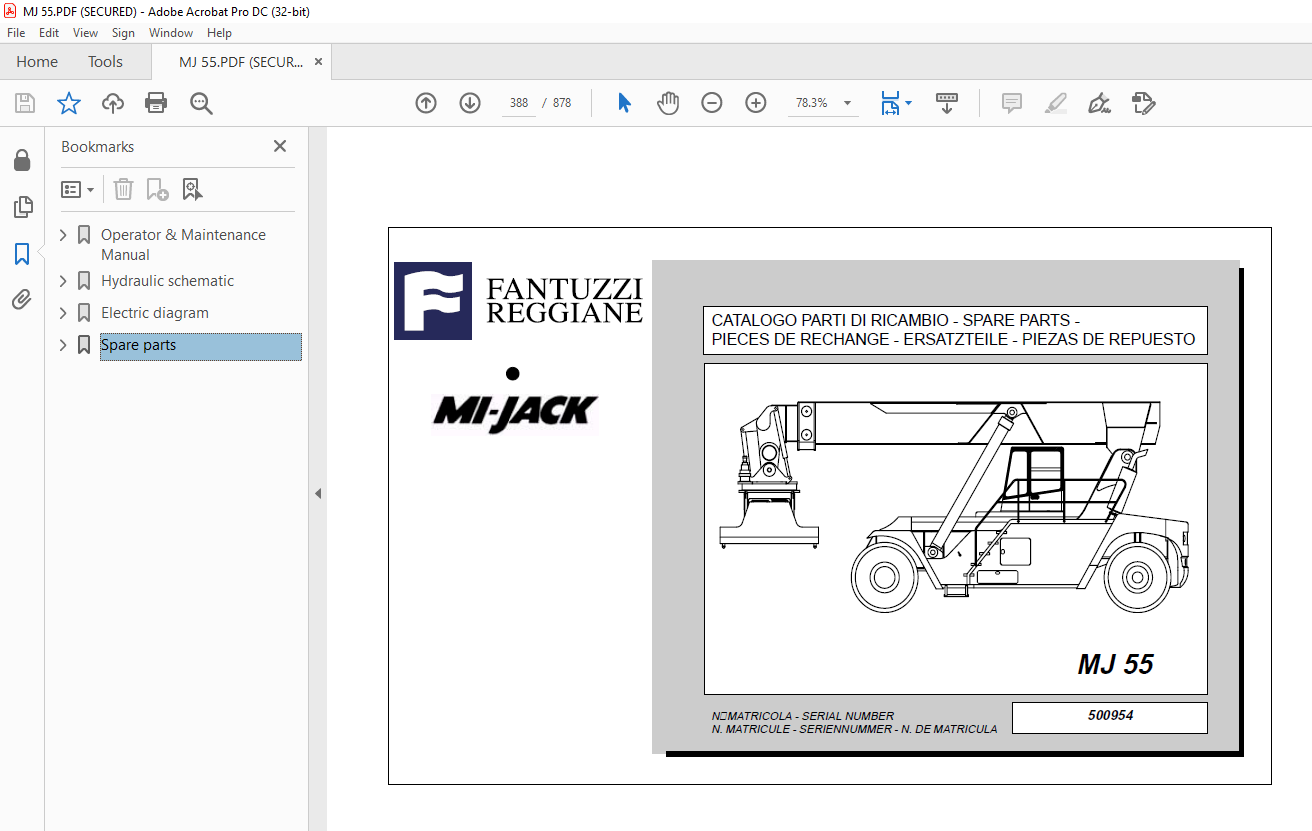1312x831 pixels.
Task: Select the Electric diagram bookmark
Action: coord(155,313)
